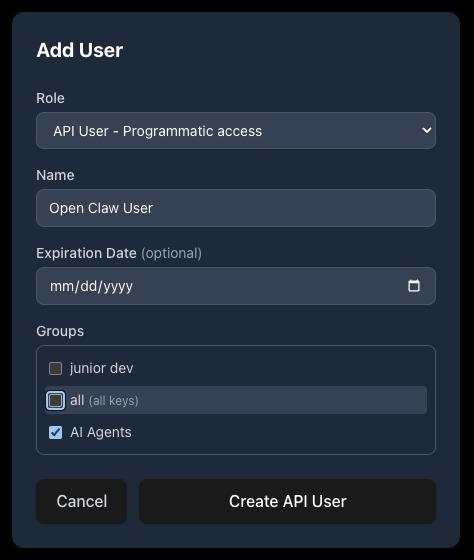Open the Role dropdown
This screenshot has width=474, height=560.
[x=236, y=131]
